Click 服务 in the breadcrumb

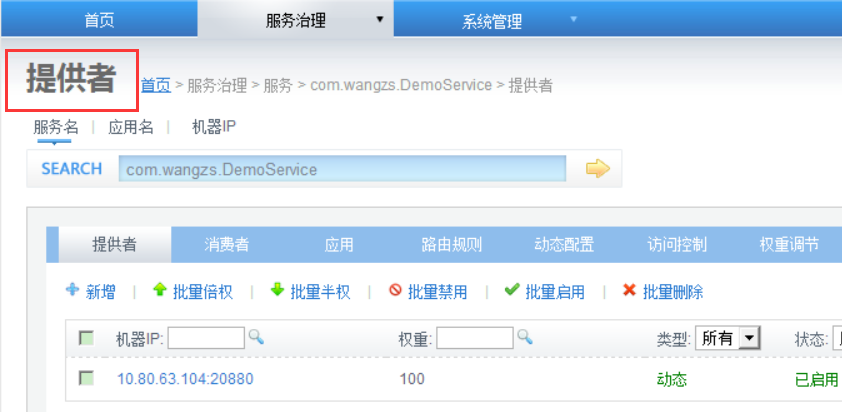click(278, 85)
